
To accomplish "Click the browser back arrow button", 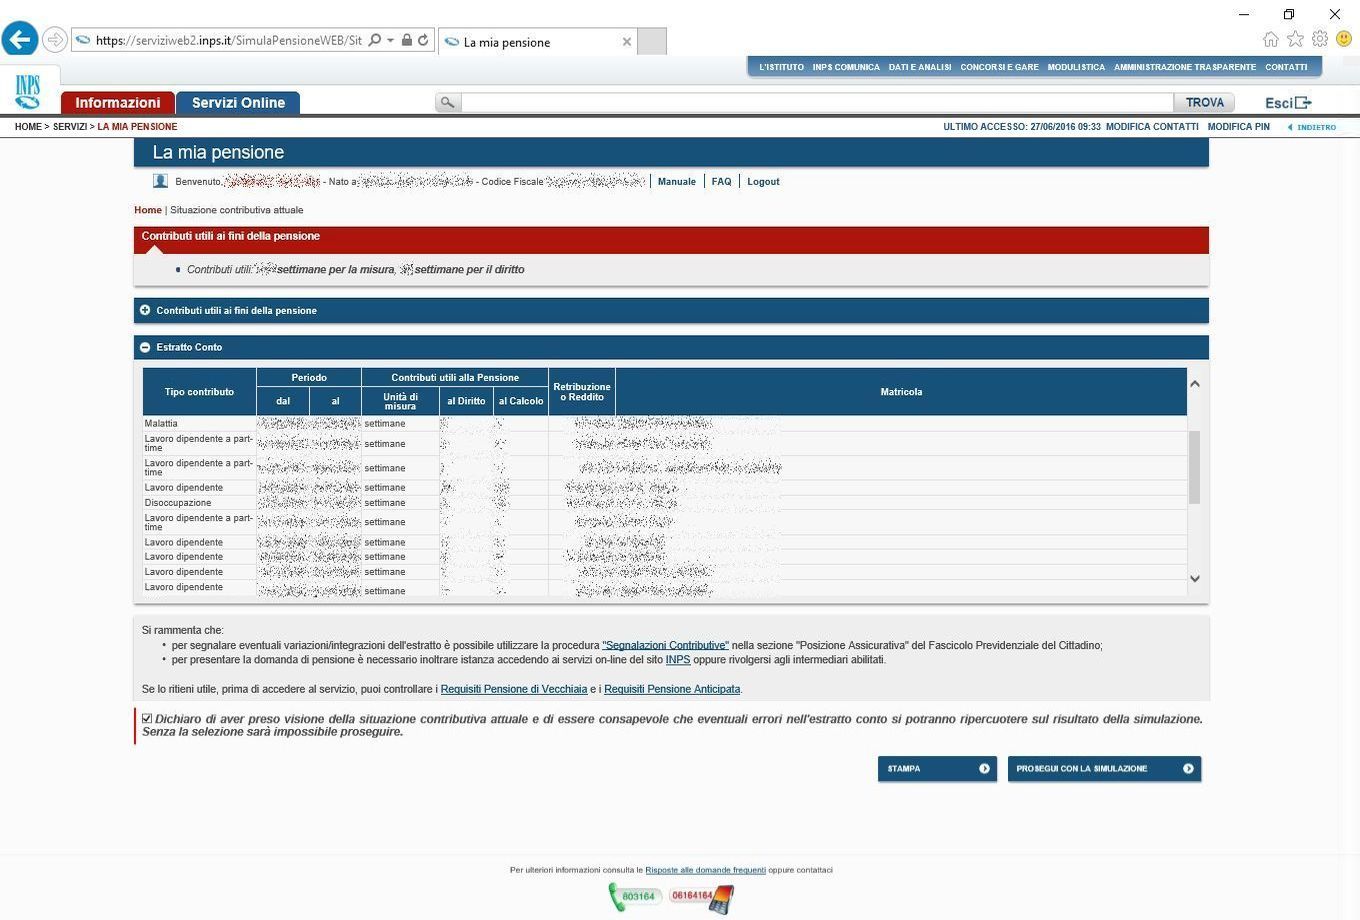I will 20,40.
